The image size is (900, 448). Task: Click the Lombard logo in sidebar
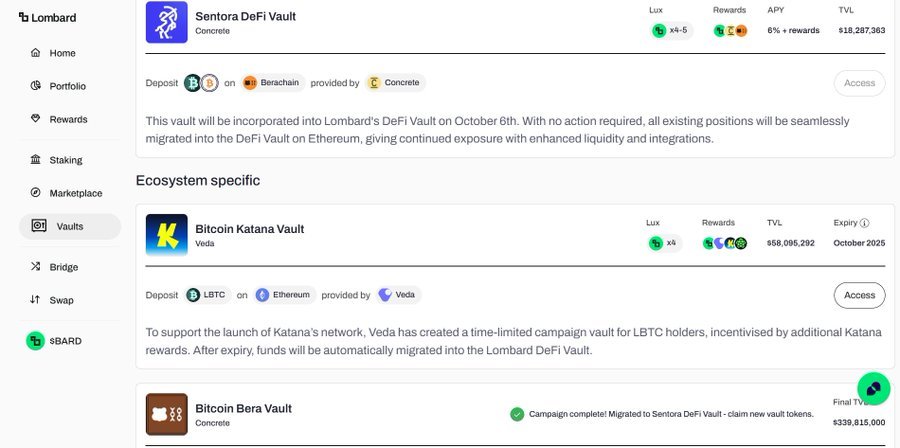click(x=47, y=18)
